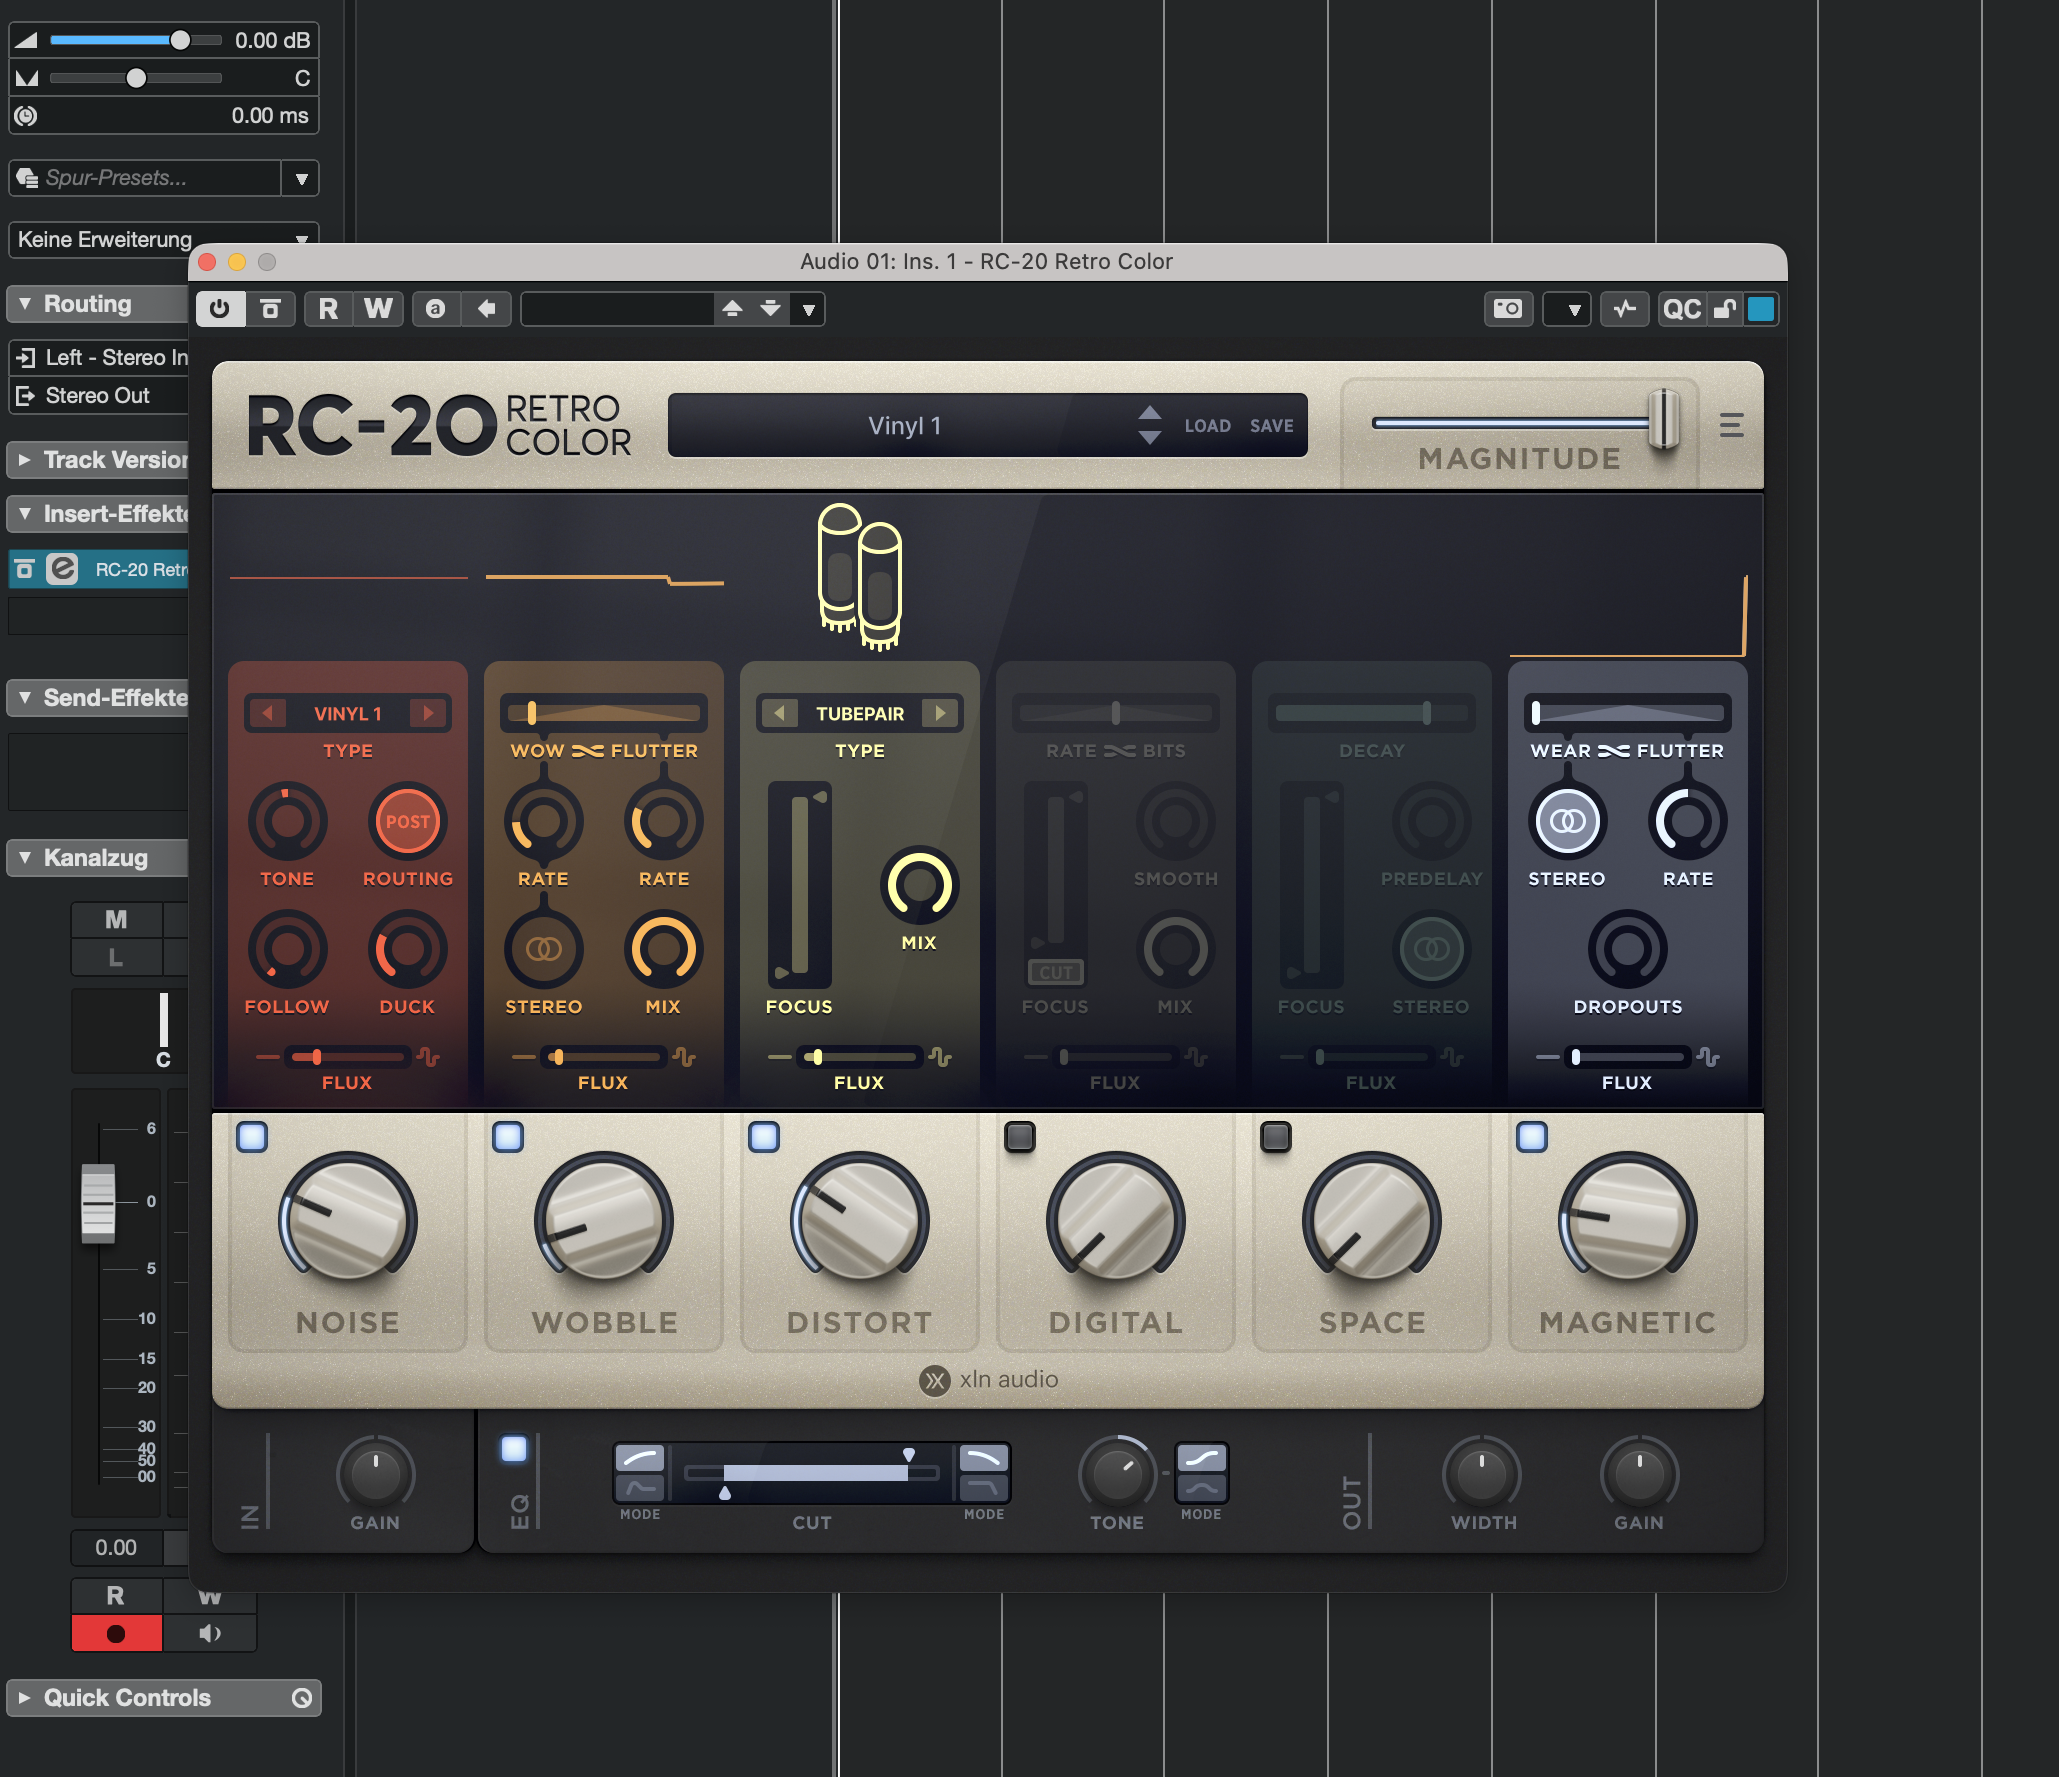The width and height of the screenshot is (2059, 1777).
Task: Open the Spur-Presets dropdown
Action: (x=300, y=177)
